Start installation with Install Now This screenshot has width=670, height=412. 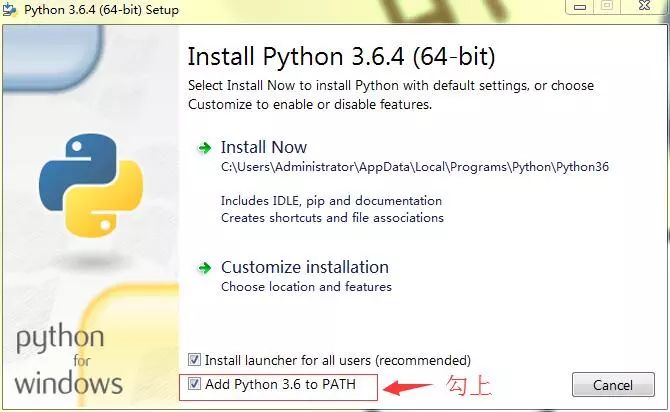(x=264, y=147)
